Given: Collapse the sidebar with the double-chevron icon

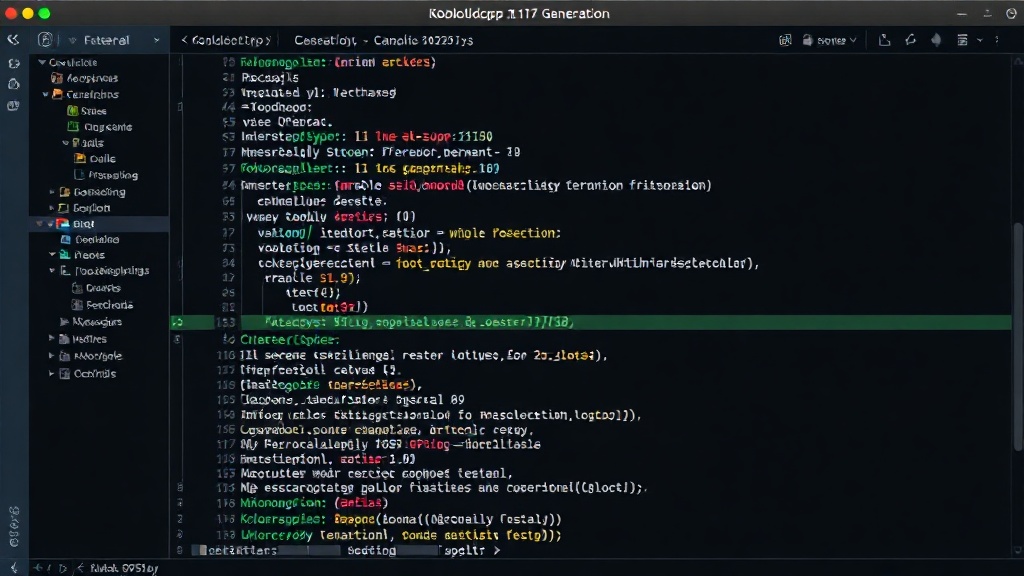Looking at the screenshot, I should (13, 40).
